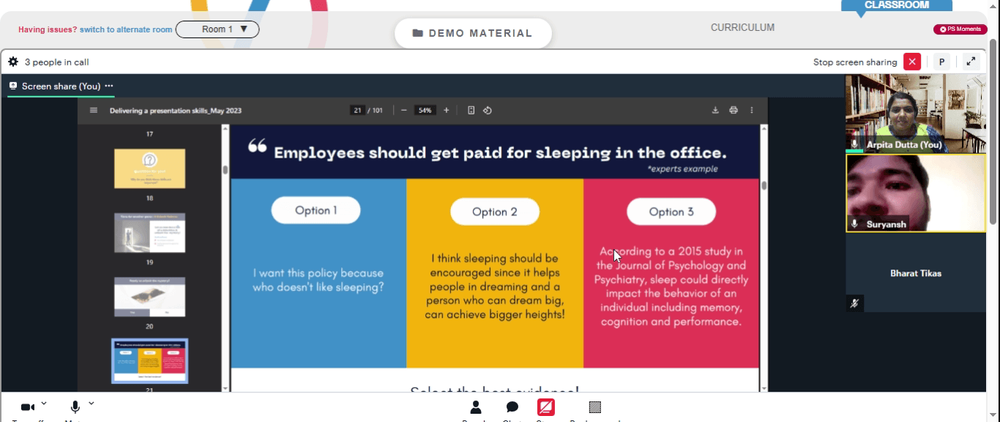The image size is (1000, 422).
Task: Click Option 1 text 'I want this policy'
Action: [318, 280]
